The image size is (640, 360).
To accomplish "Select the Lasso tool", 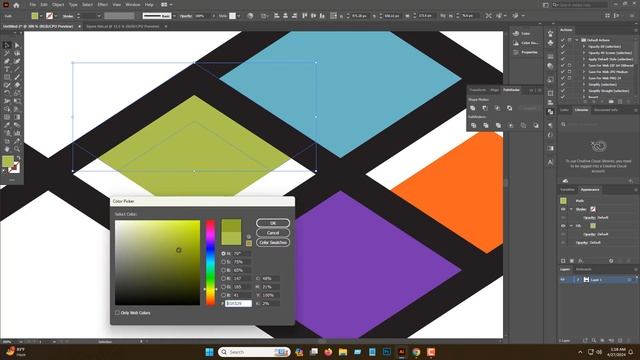I will 17,53.
